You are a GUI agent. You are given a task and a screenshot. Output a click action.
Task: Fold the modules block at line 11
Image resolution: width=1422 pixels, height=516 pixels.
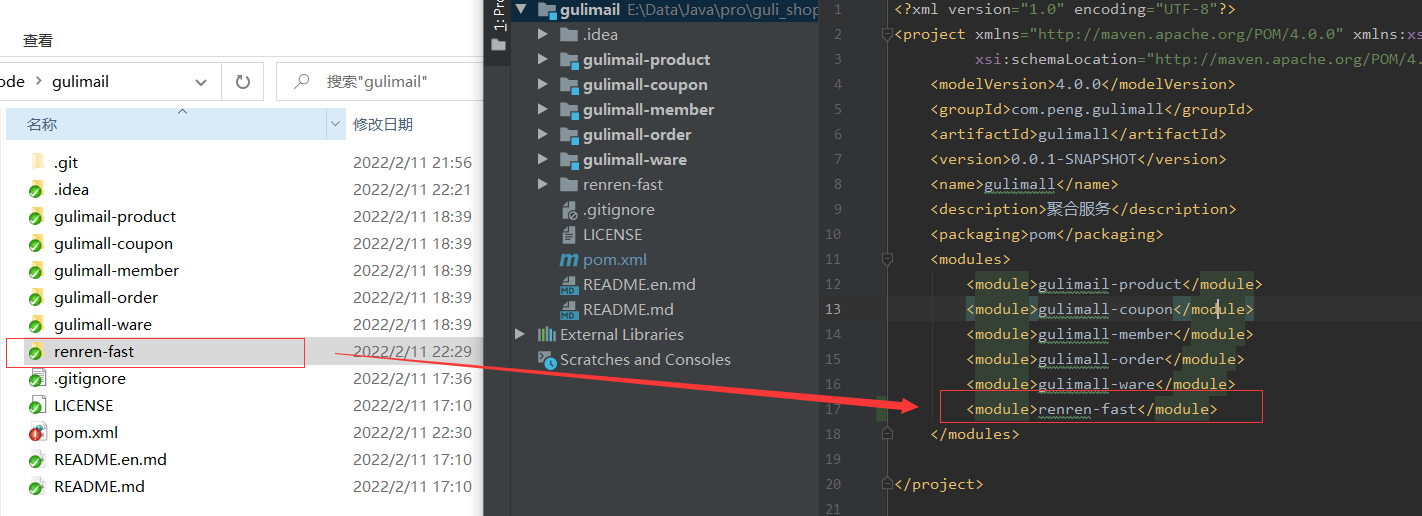887,260
